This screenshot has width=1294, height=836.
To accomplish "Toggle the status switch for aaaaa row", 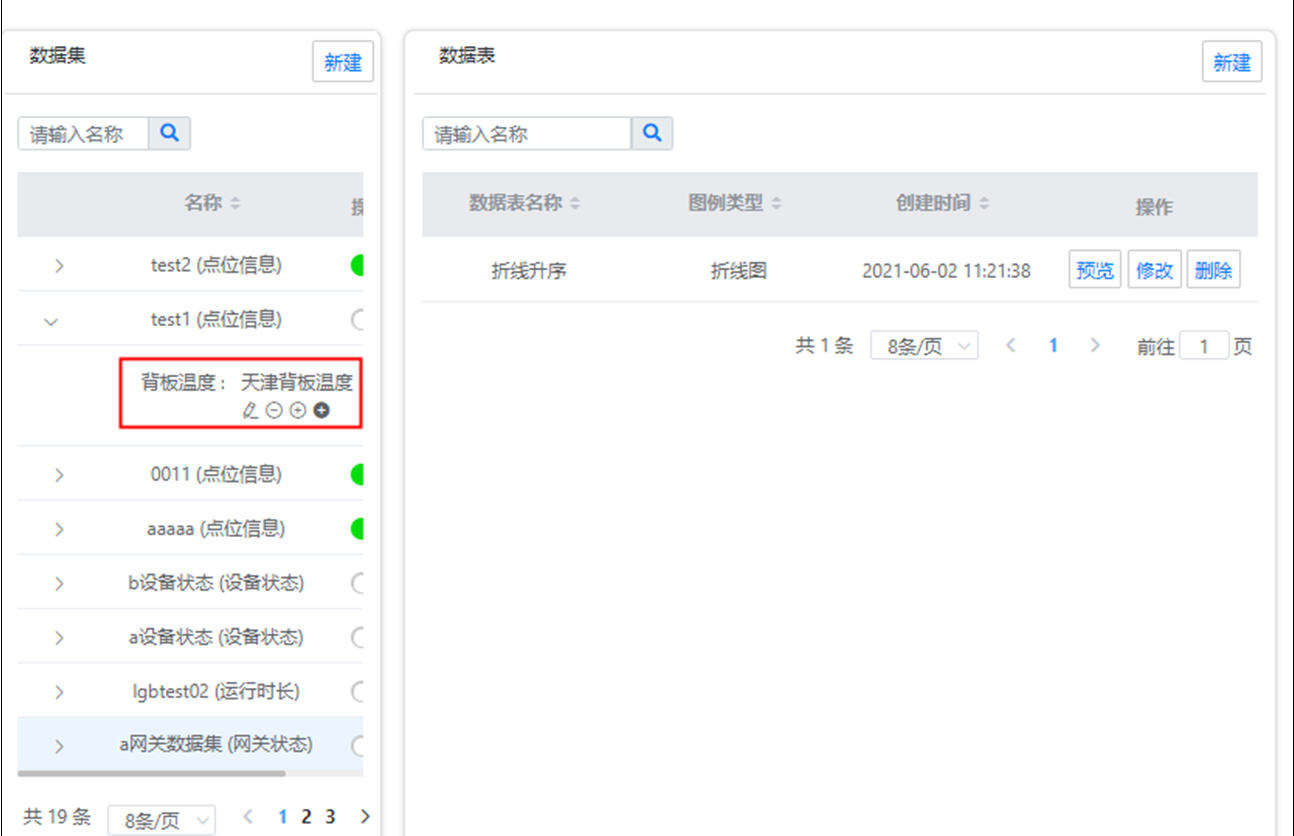I will point(357,528).
